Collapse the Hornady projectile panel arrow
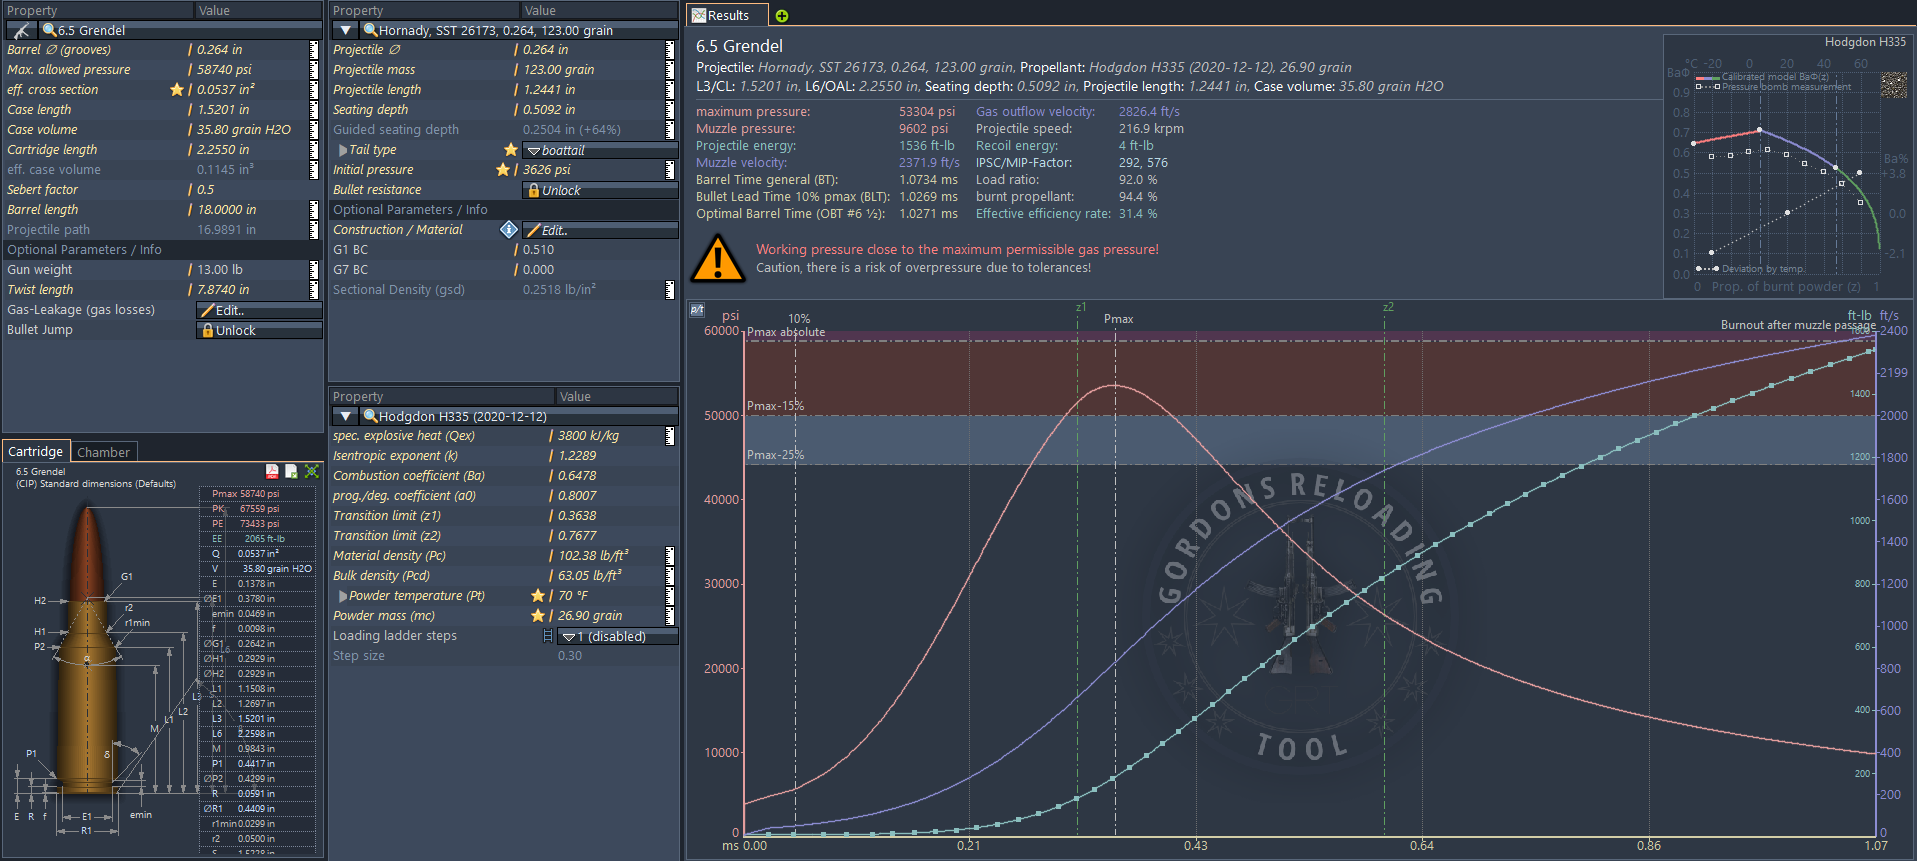The height and width of the screenshot is (861, 1917). [x=346, y=31]
